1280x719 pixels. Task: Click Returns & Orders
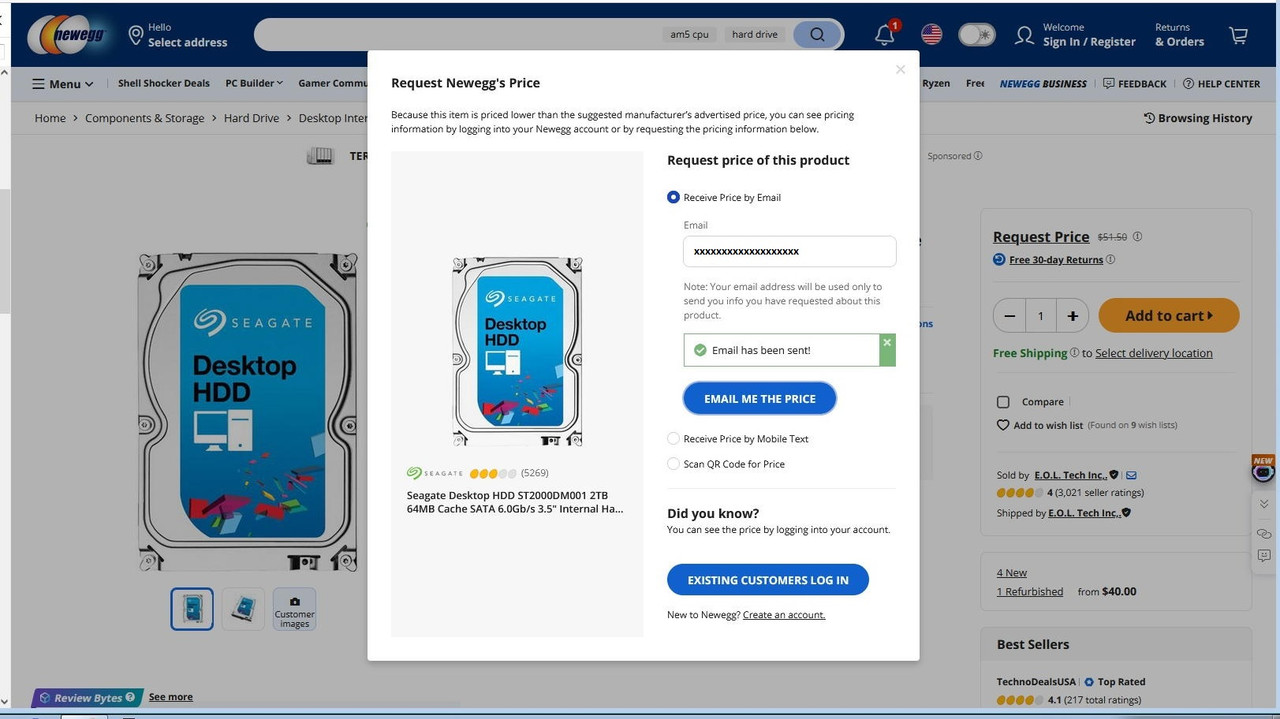point(1180,35)
